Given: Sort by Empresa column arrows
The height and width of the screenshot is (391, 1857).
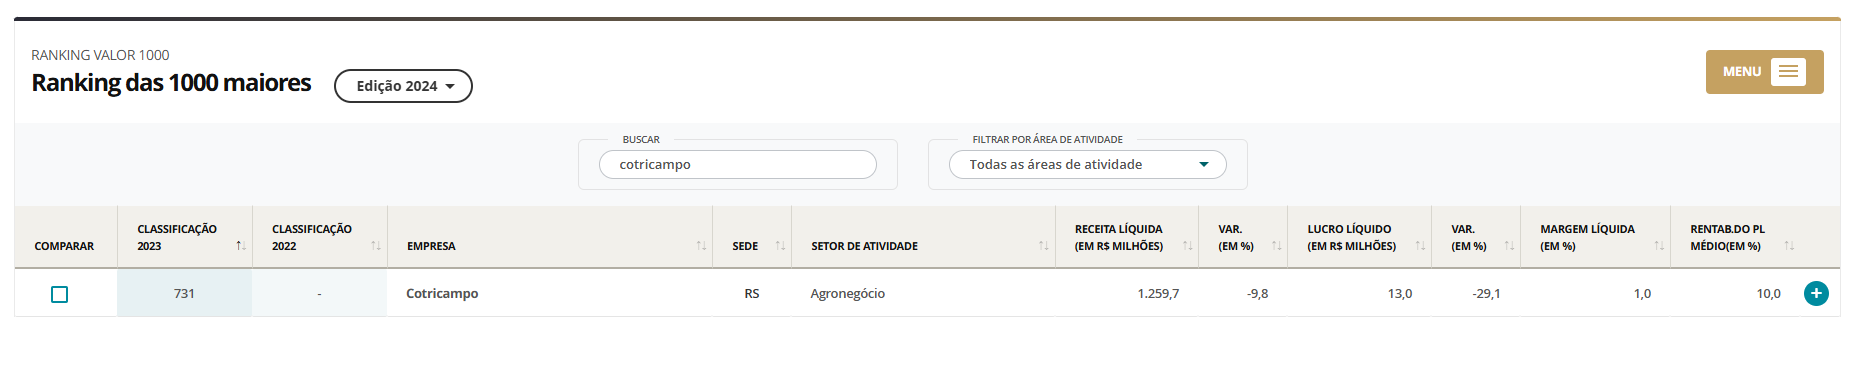Looking at the screenshot, I should tap(701, 246).
